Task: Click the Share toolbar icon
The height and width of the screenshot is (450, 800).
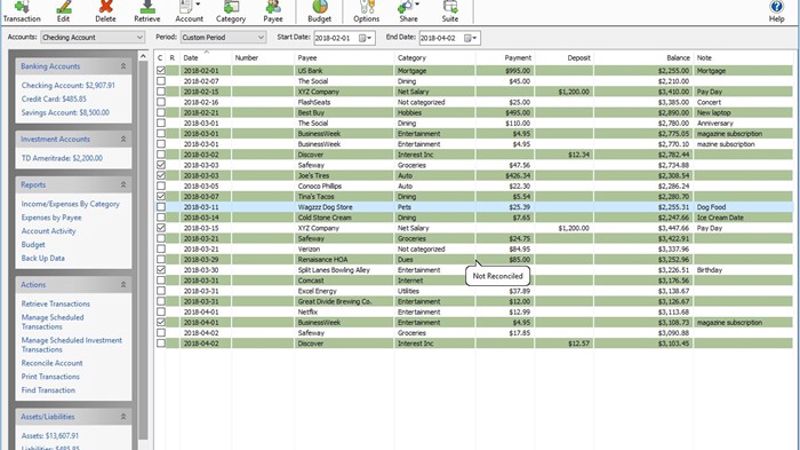Action: (408, 11)
